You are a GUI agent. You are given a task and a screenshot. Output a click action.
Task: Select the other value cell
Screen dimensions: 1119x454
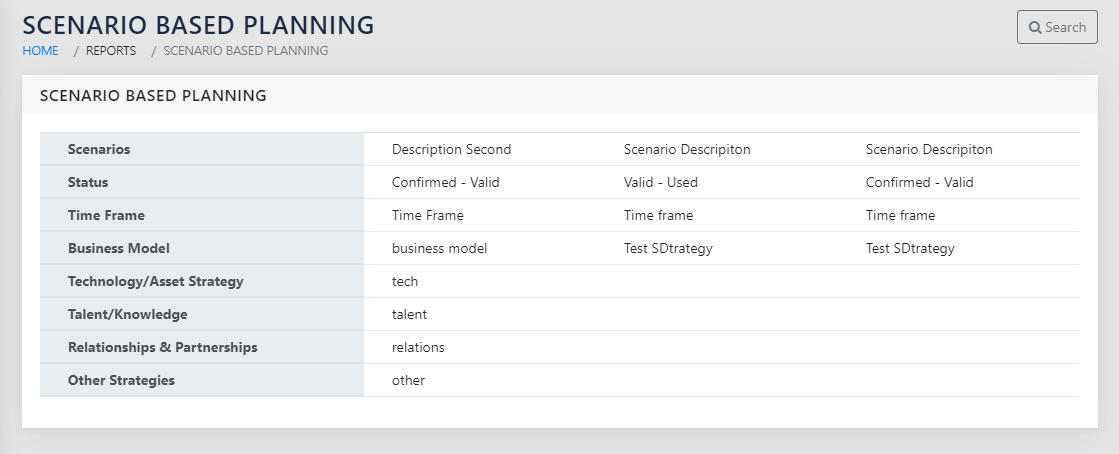408,380
